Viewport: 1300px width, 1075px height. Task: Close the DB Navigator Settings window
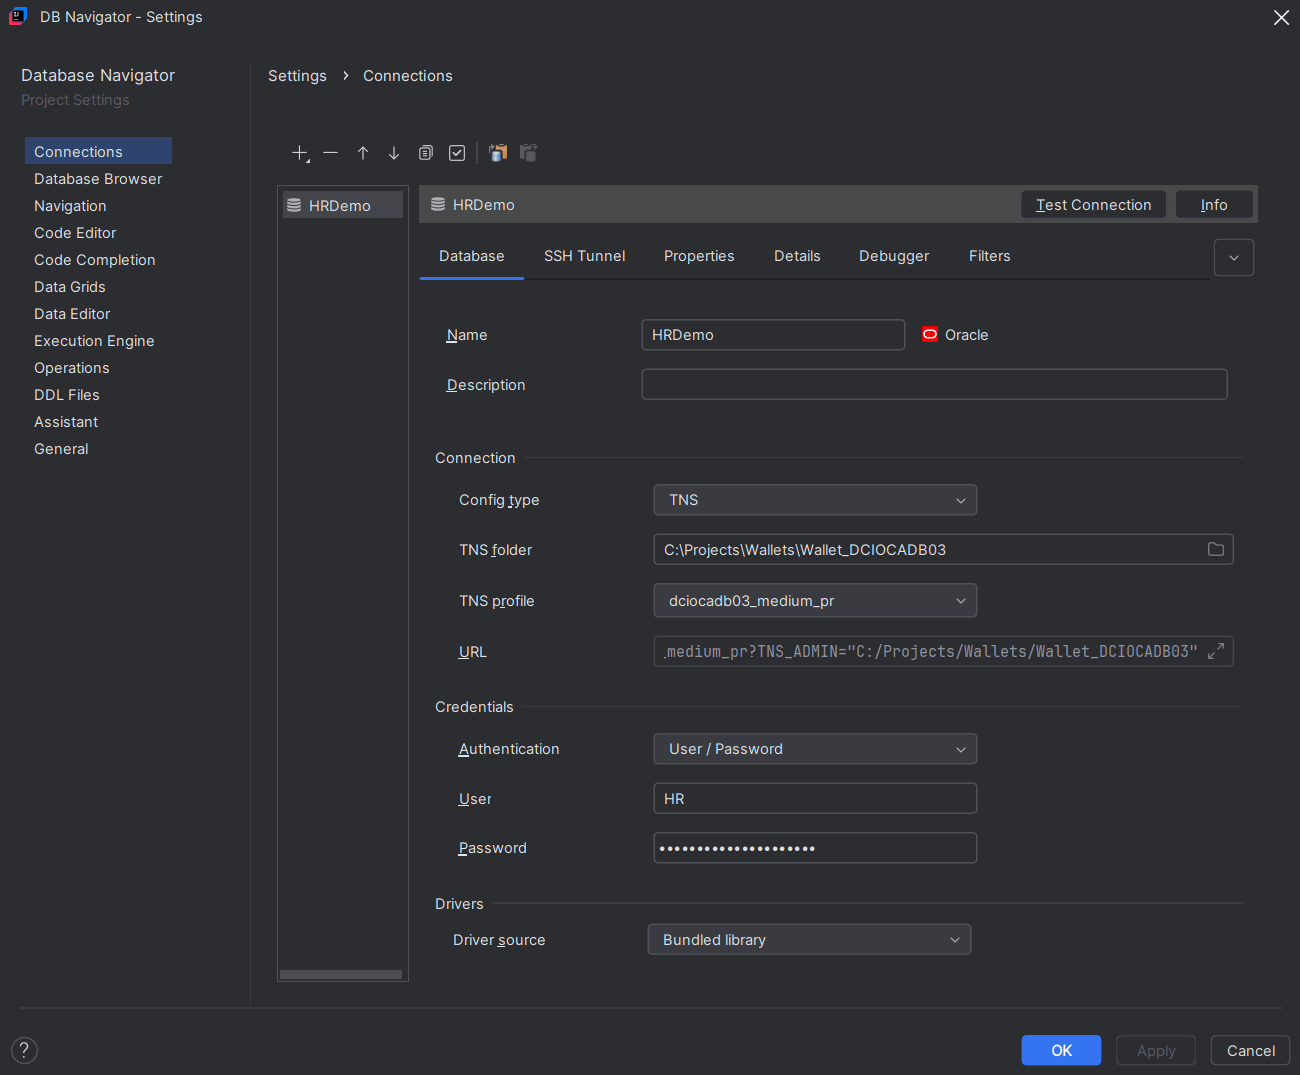tap(1281, 17)
